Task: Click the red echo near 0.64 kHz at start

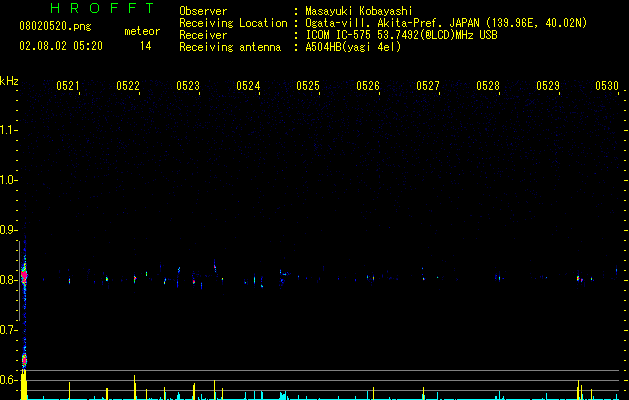Action: (24, 360)
